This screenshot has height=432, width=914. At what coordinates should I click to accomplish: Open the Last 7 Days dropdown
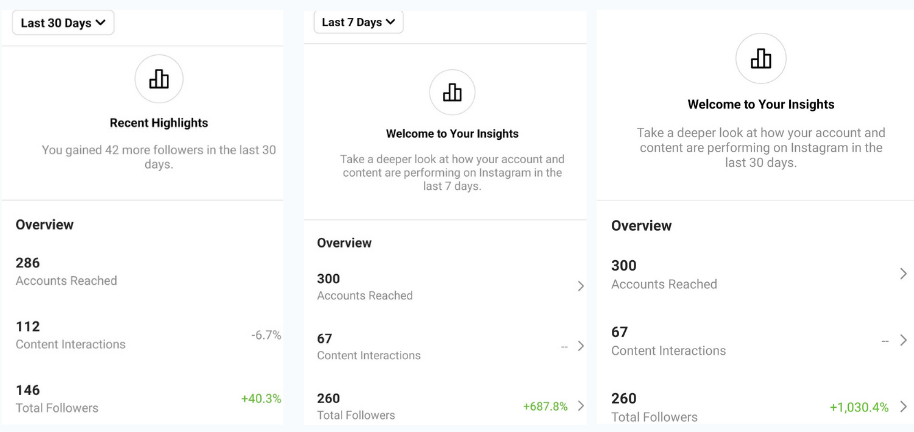[358, 22]
